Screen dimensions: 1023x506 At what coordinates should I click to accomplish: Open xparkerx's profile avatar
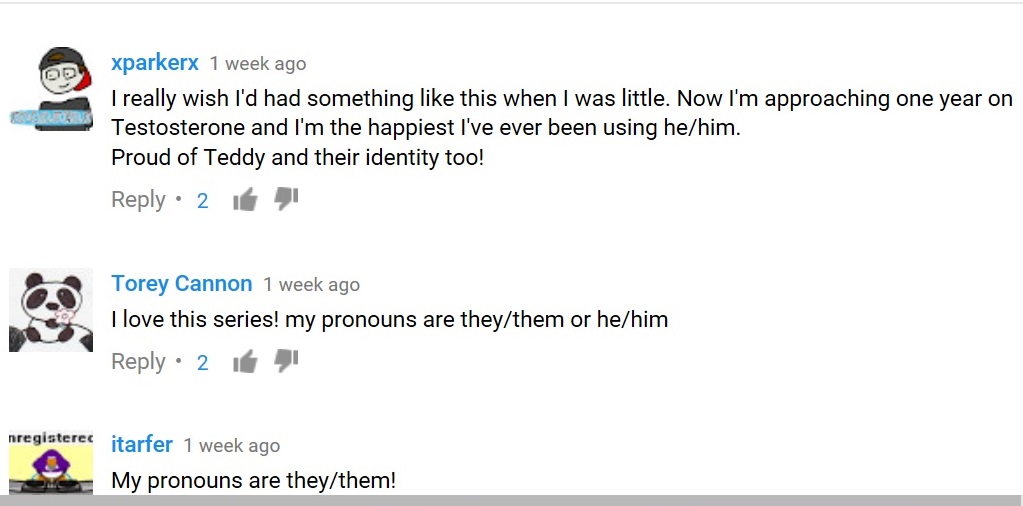point(51,88)
